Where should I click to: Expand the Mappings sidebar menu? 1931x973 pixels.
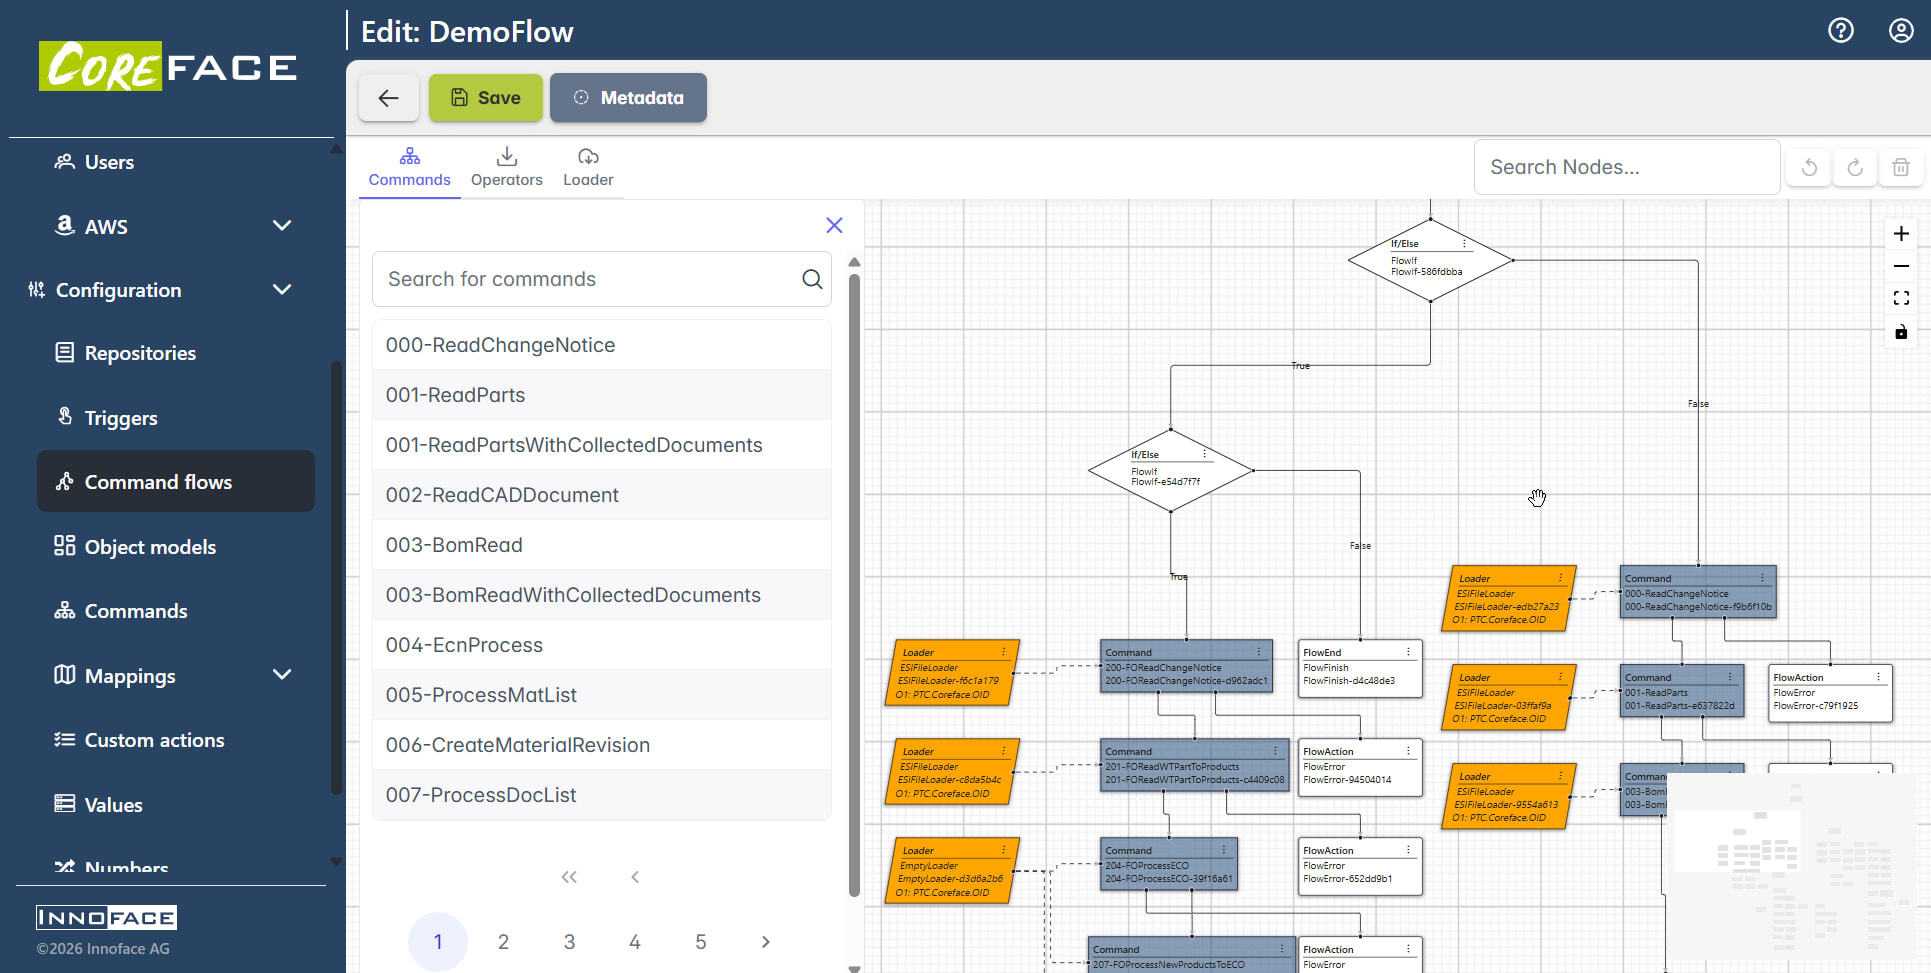(x=282, y=675)
